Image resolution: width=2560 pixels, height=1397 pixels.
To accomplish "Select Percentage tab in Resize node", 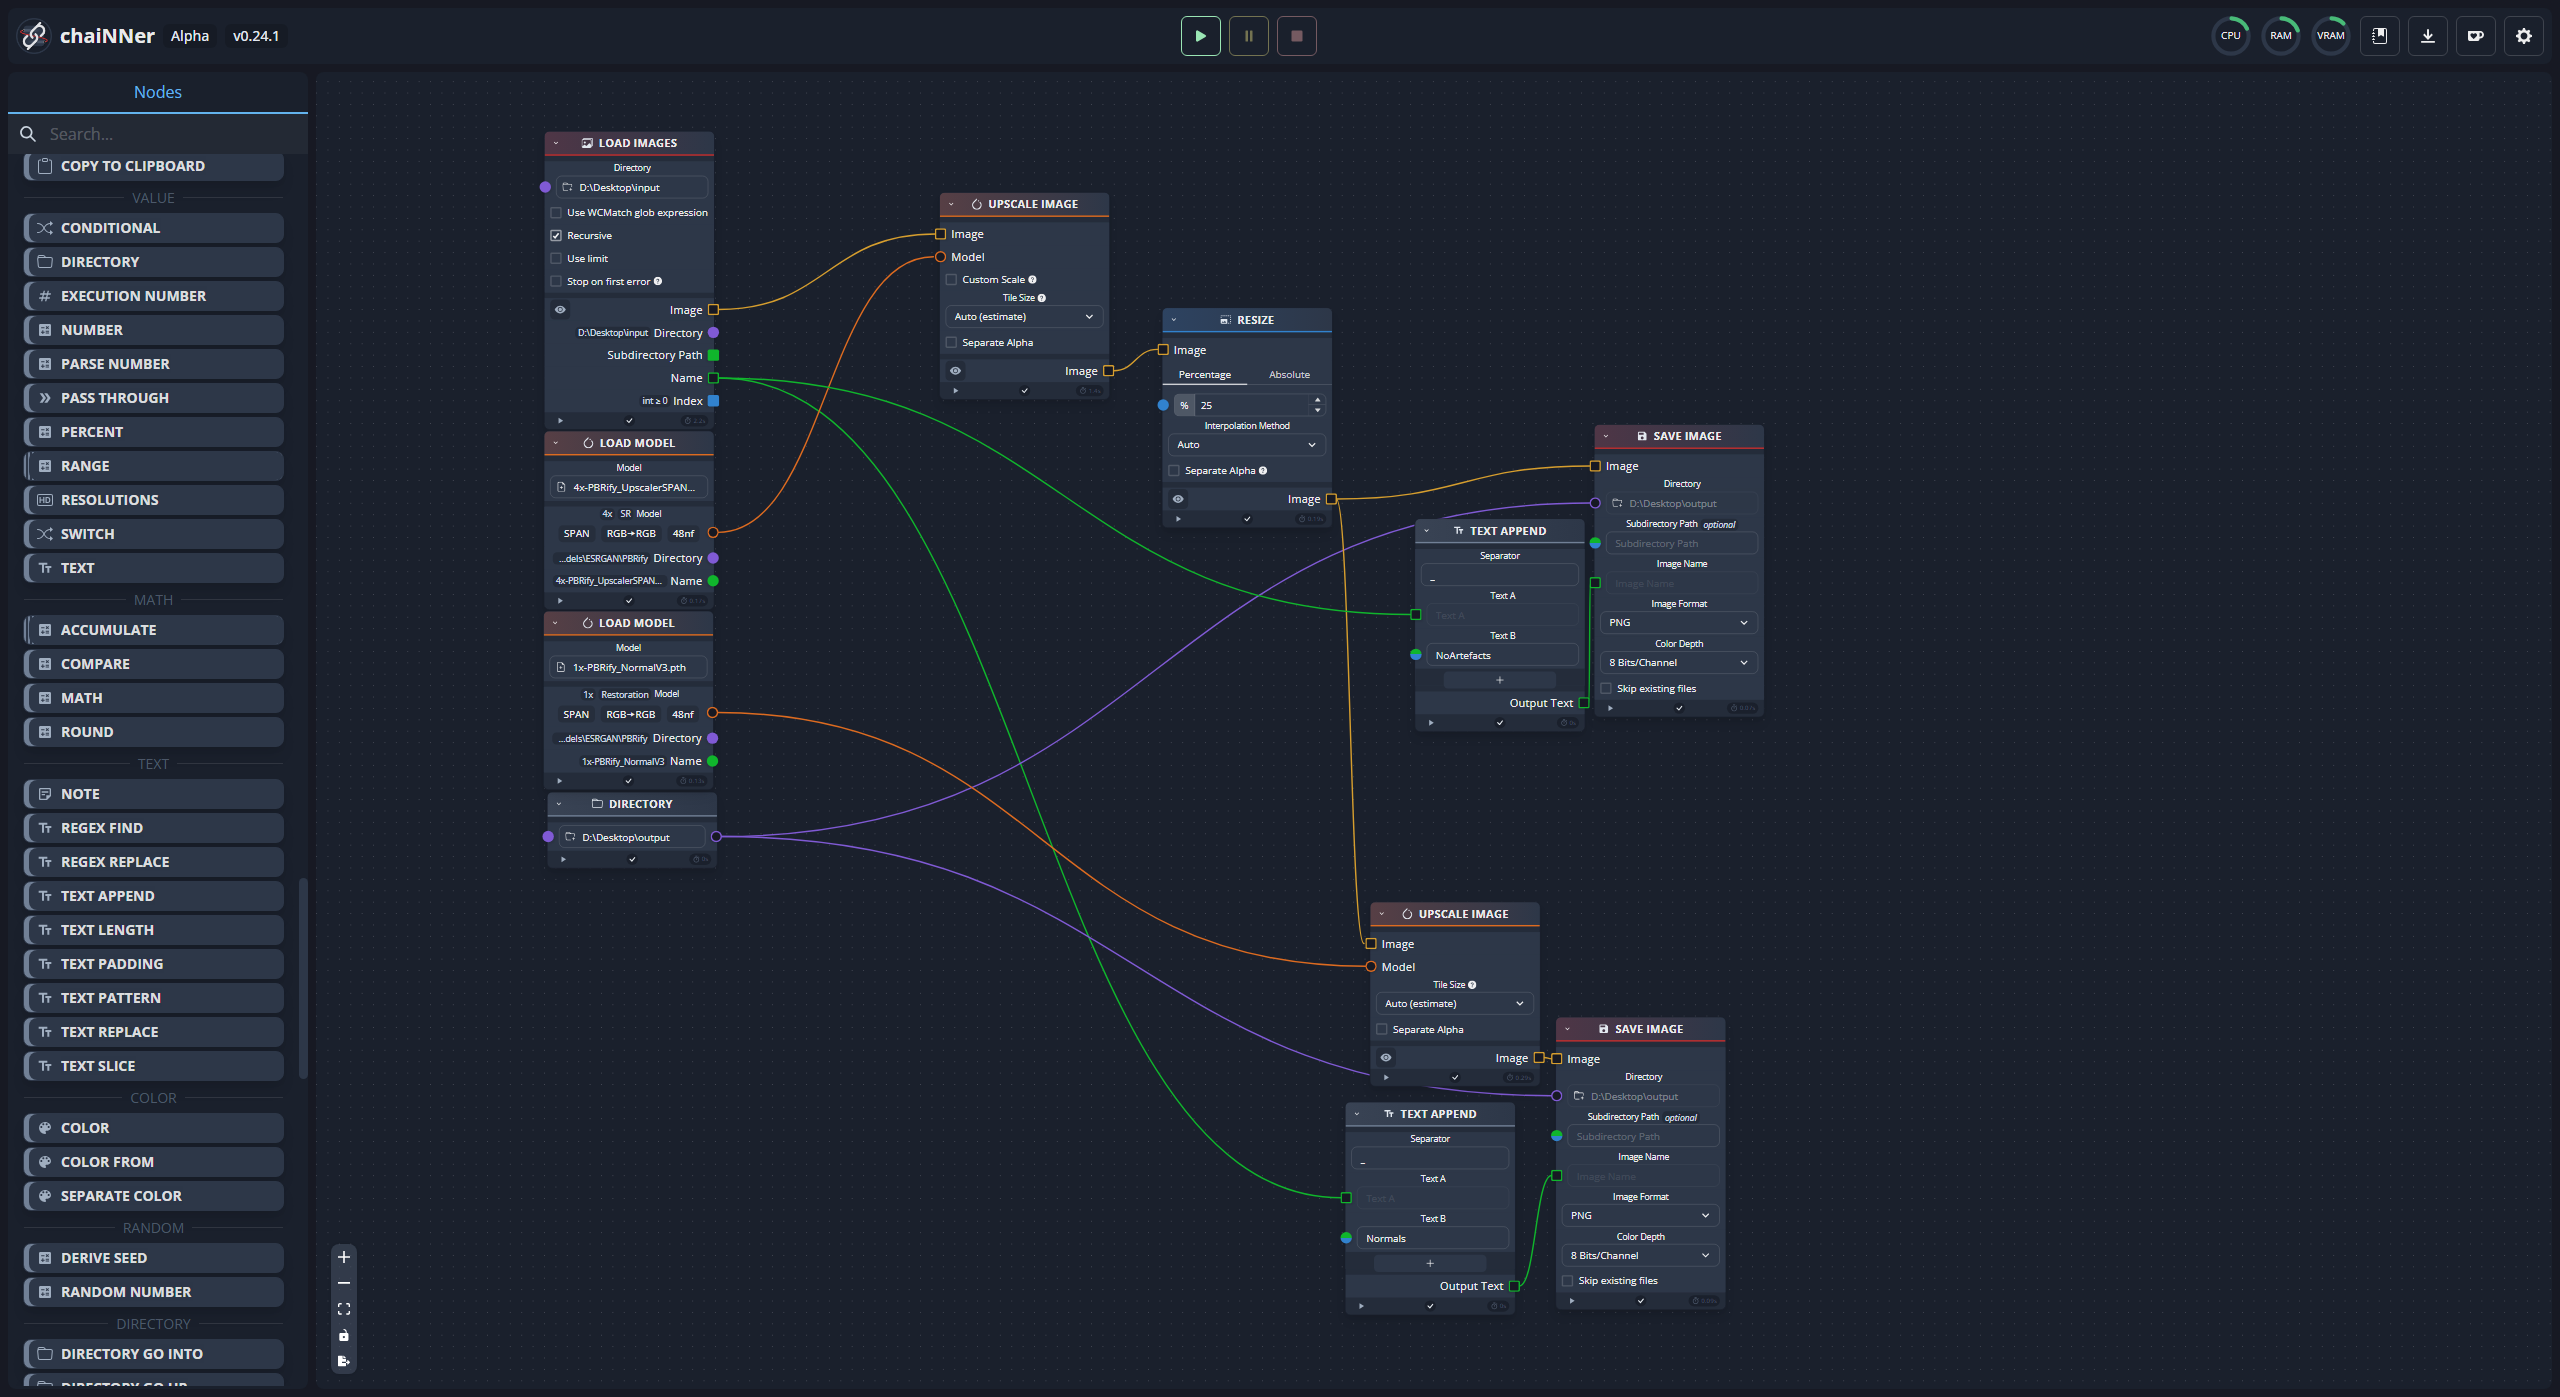I will [x=1205, y=375].
